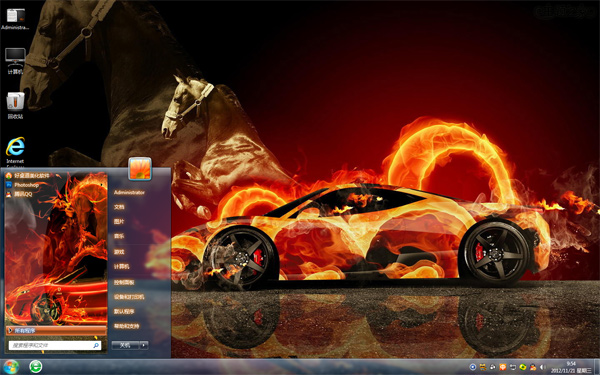
Task: Open the taskbar clock and date
Action: click(x=571, y=367)
